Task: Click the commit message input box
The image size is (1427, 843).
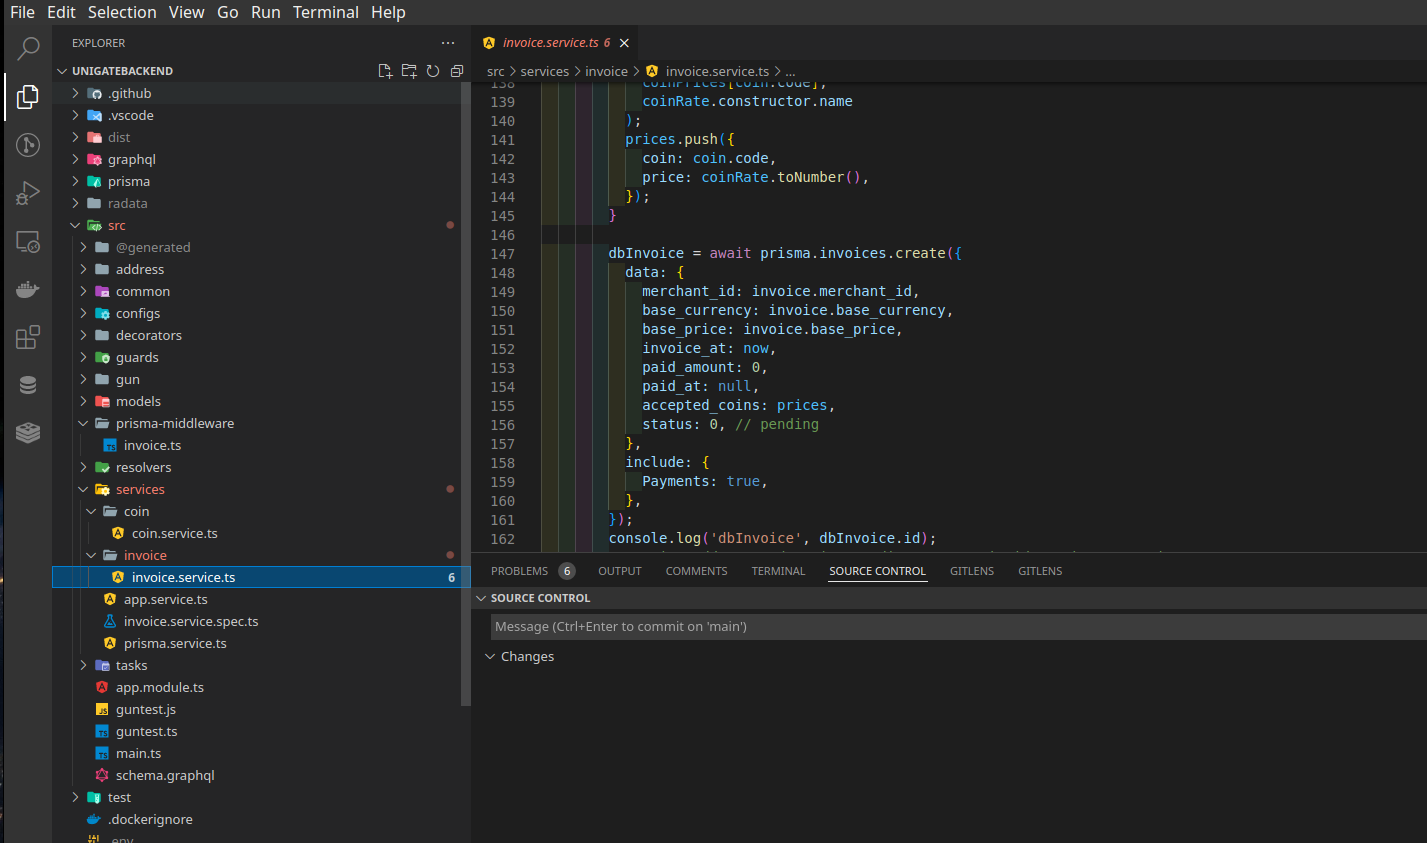Action: [958, 627]
